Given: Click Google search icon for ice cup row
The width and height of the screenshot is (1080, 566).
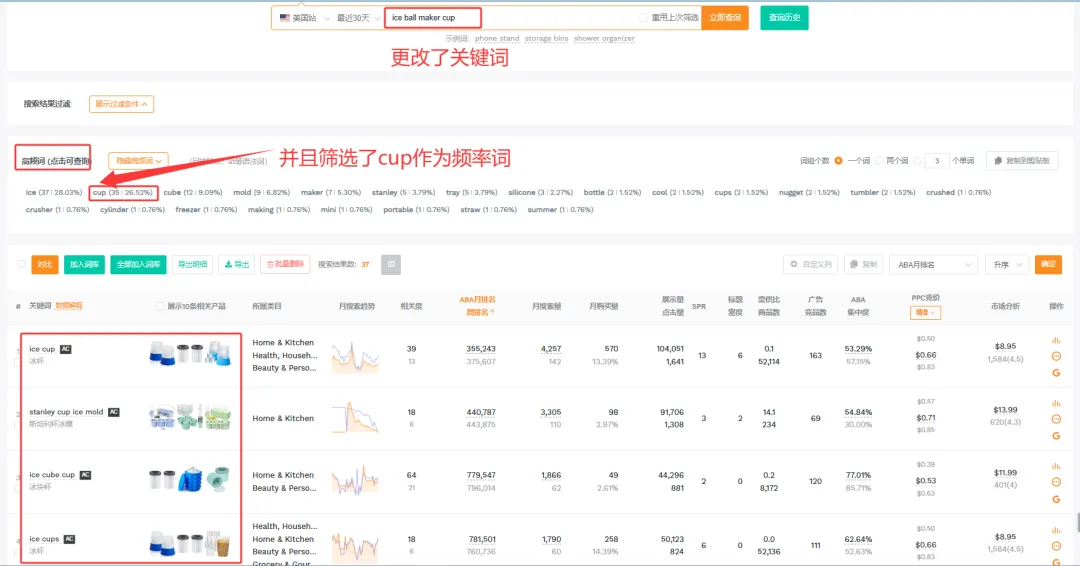Looking at the screenshot, I should click(1056, 372).
